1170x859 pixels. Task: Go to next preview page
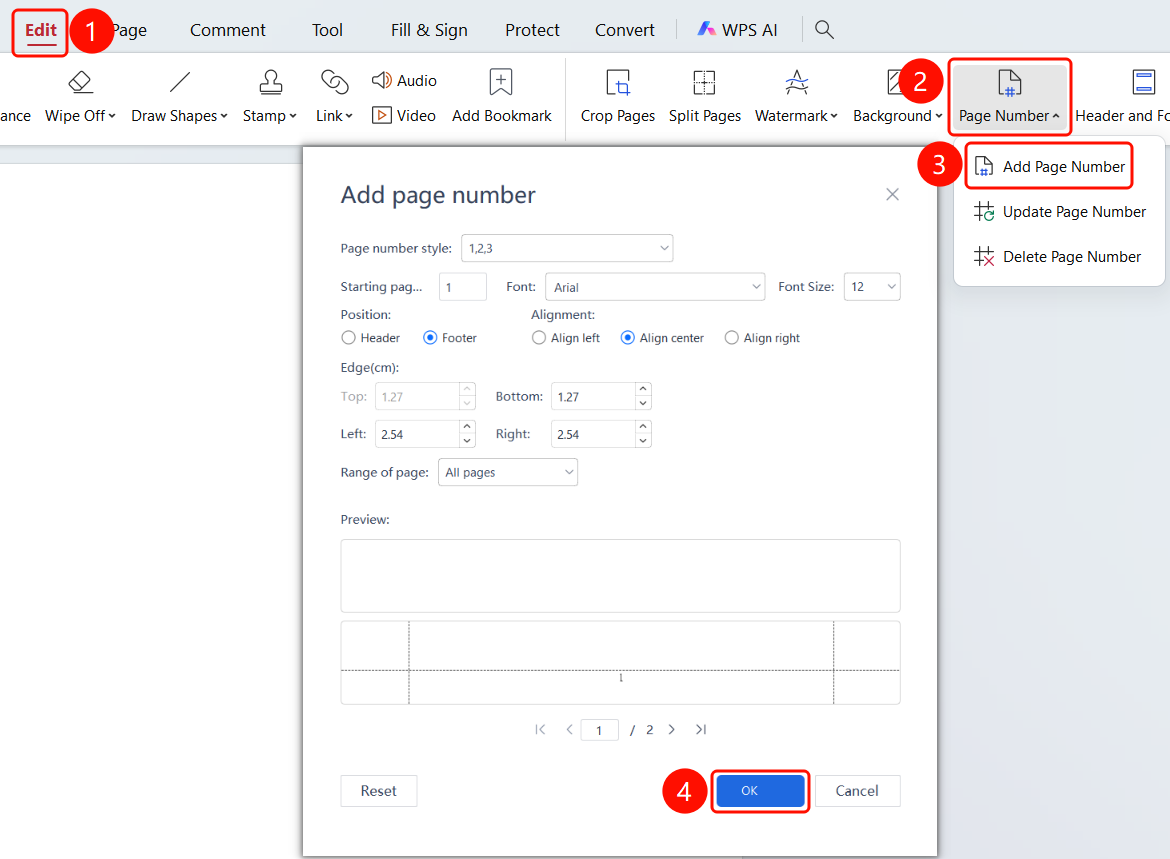tap(672, 730)
